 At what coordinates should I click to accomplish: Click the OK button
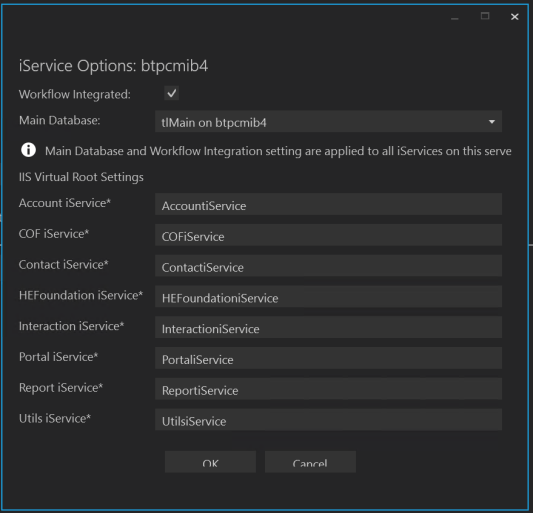click(210, 462)
